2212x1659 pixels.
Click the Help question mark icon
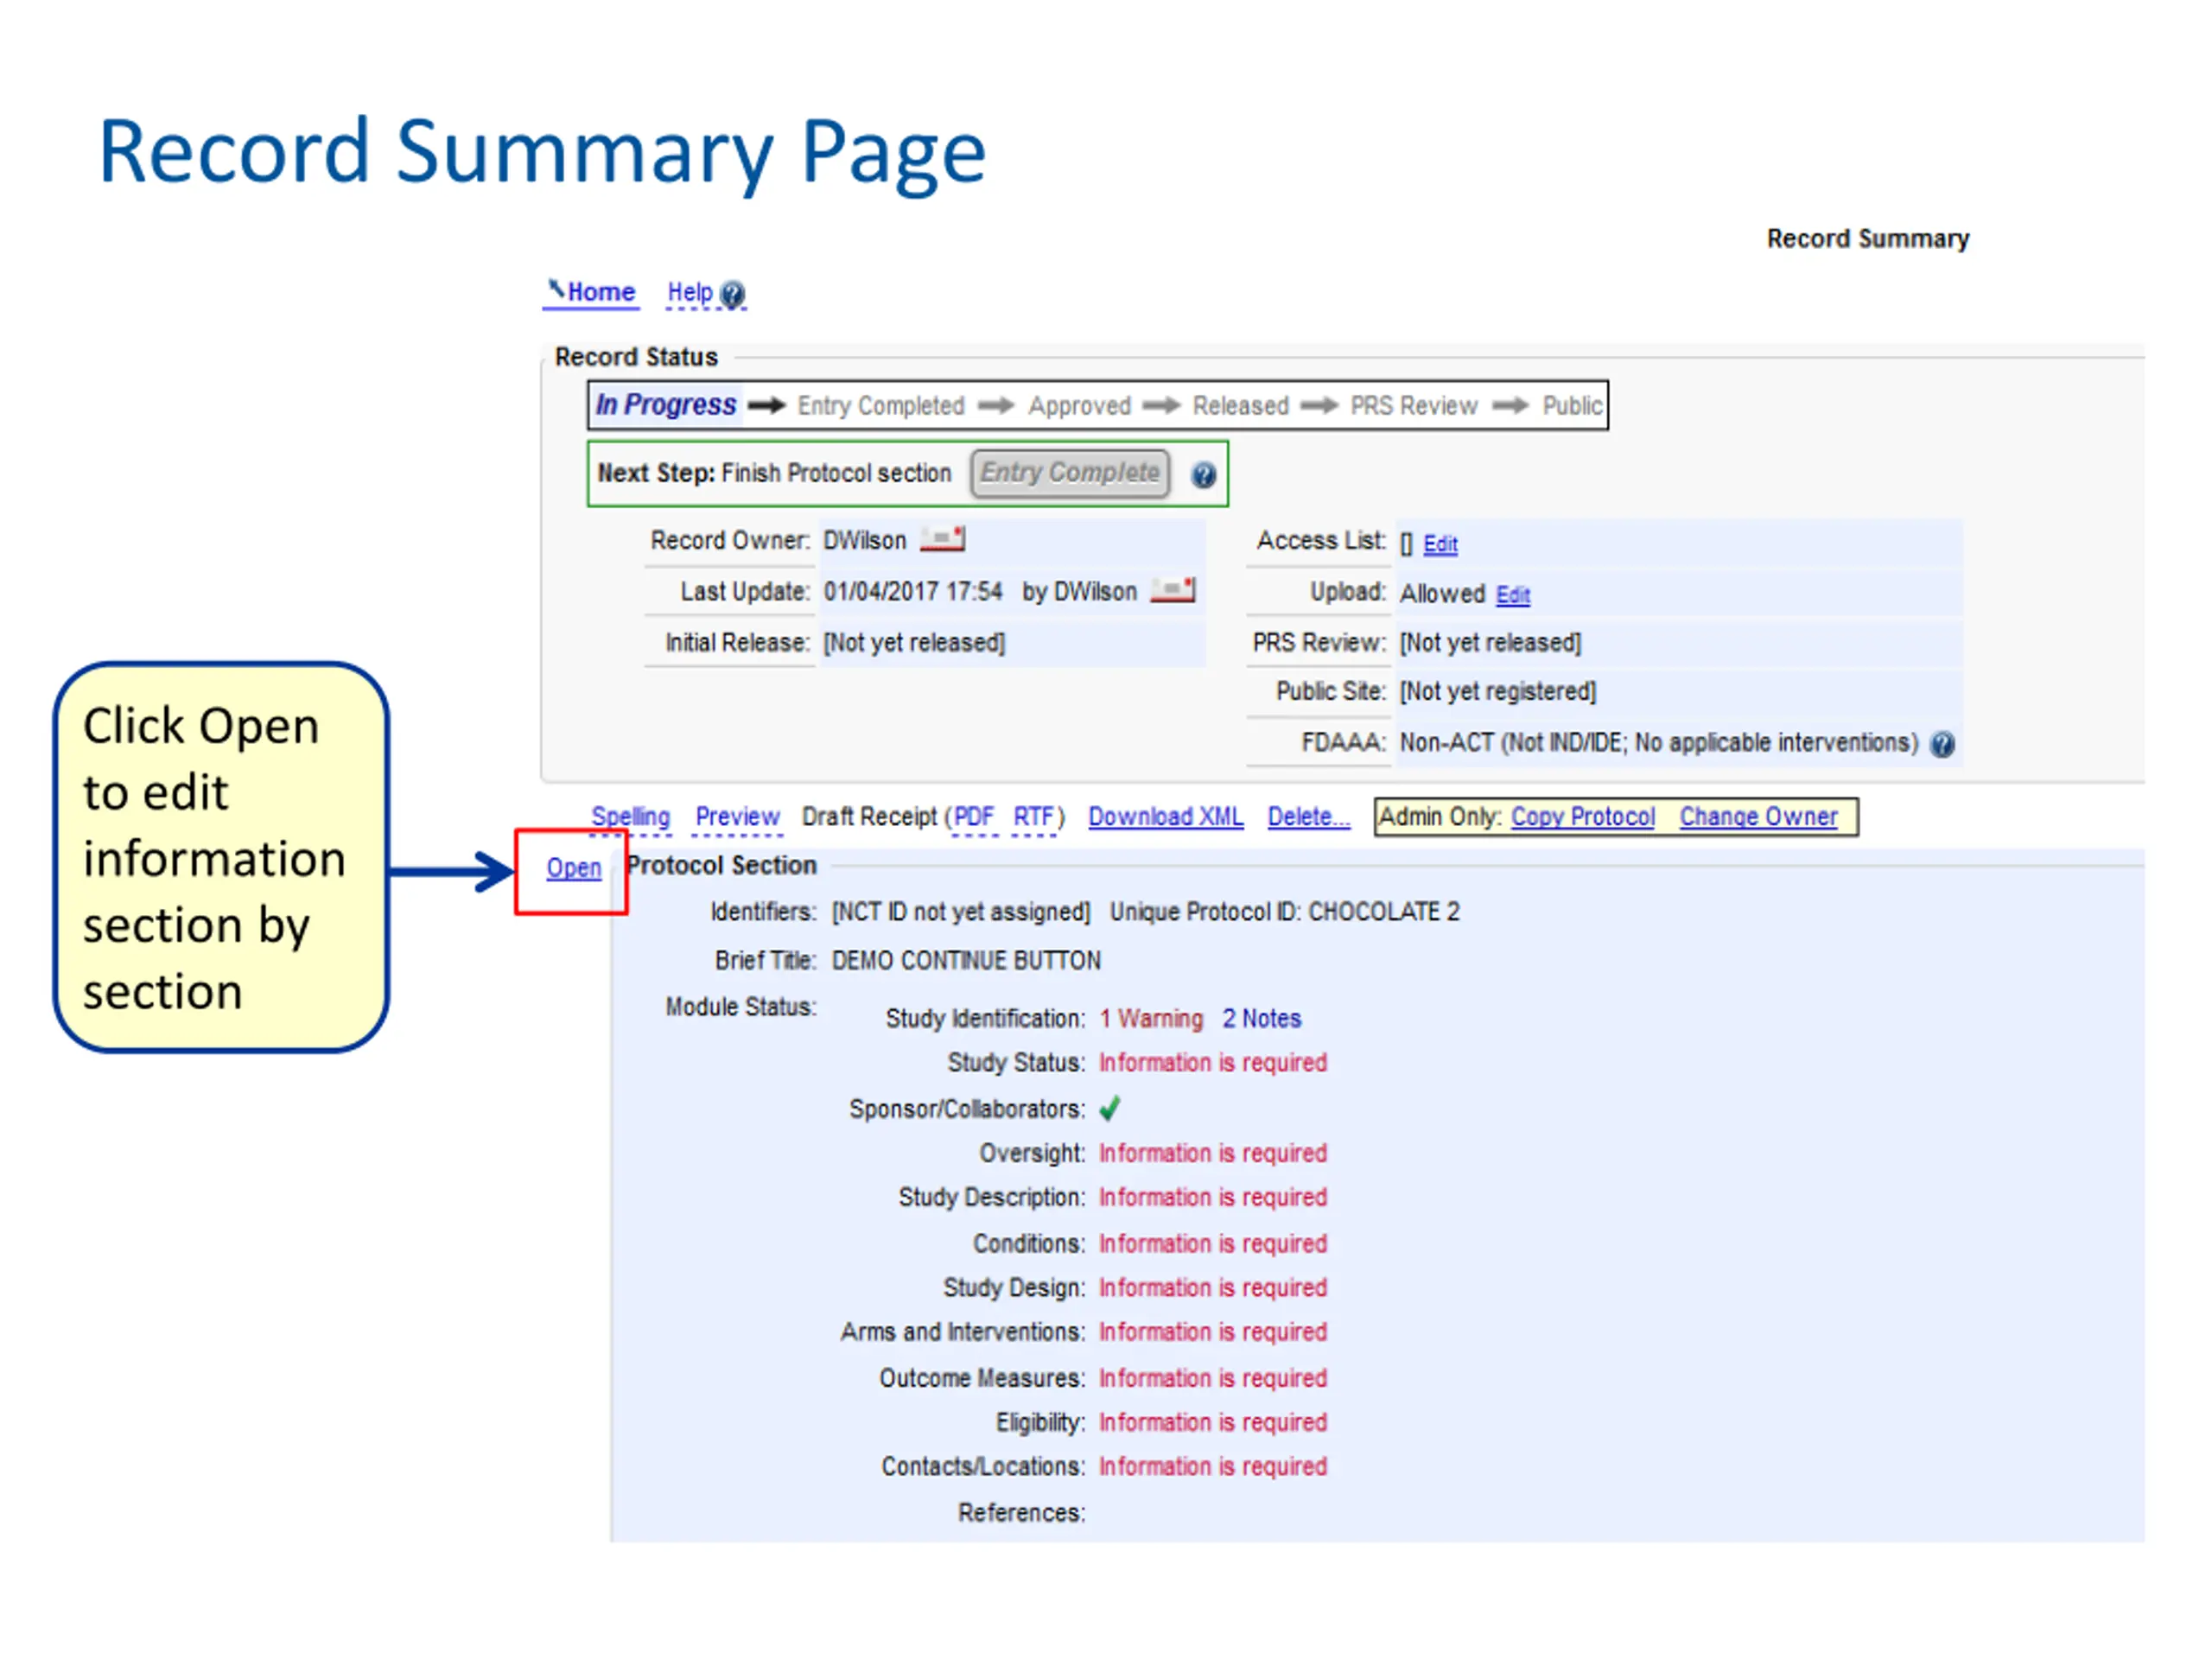click(x=732, y=294)
